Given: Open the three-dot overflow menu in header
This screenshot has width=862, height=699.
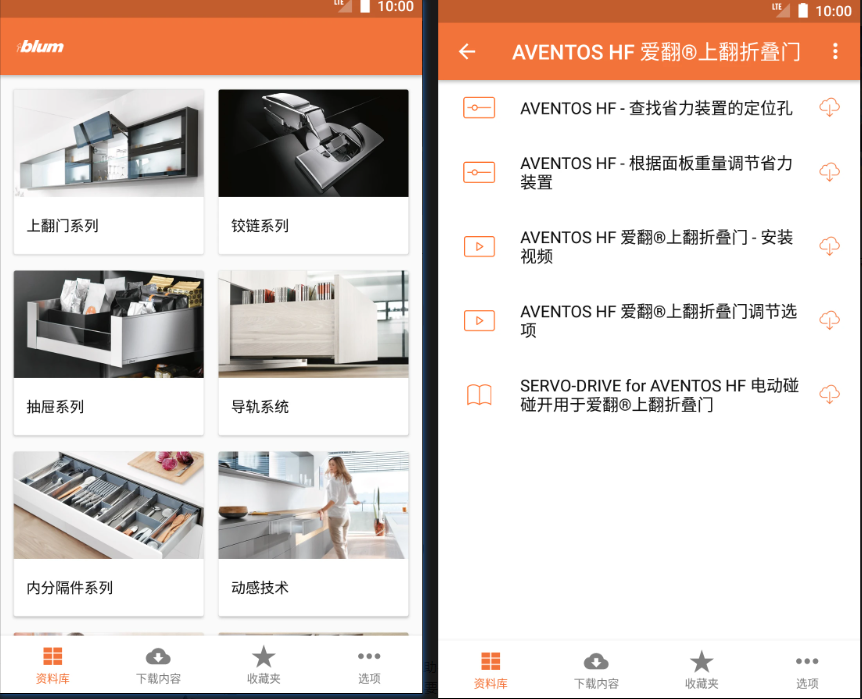Looking at the screenshot, I should (835, 52).
